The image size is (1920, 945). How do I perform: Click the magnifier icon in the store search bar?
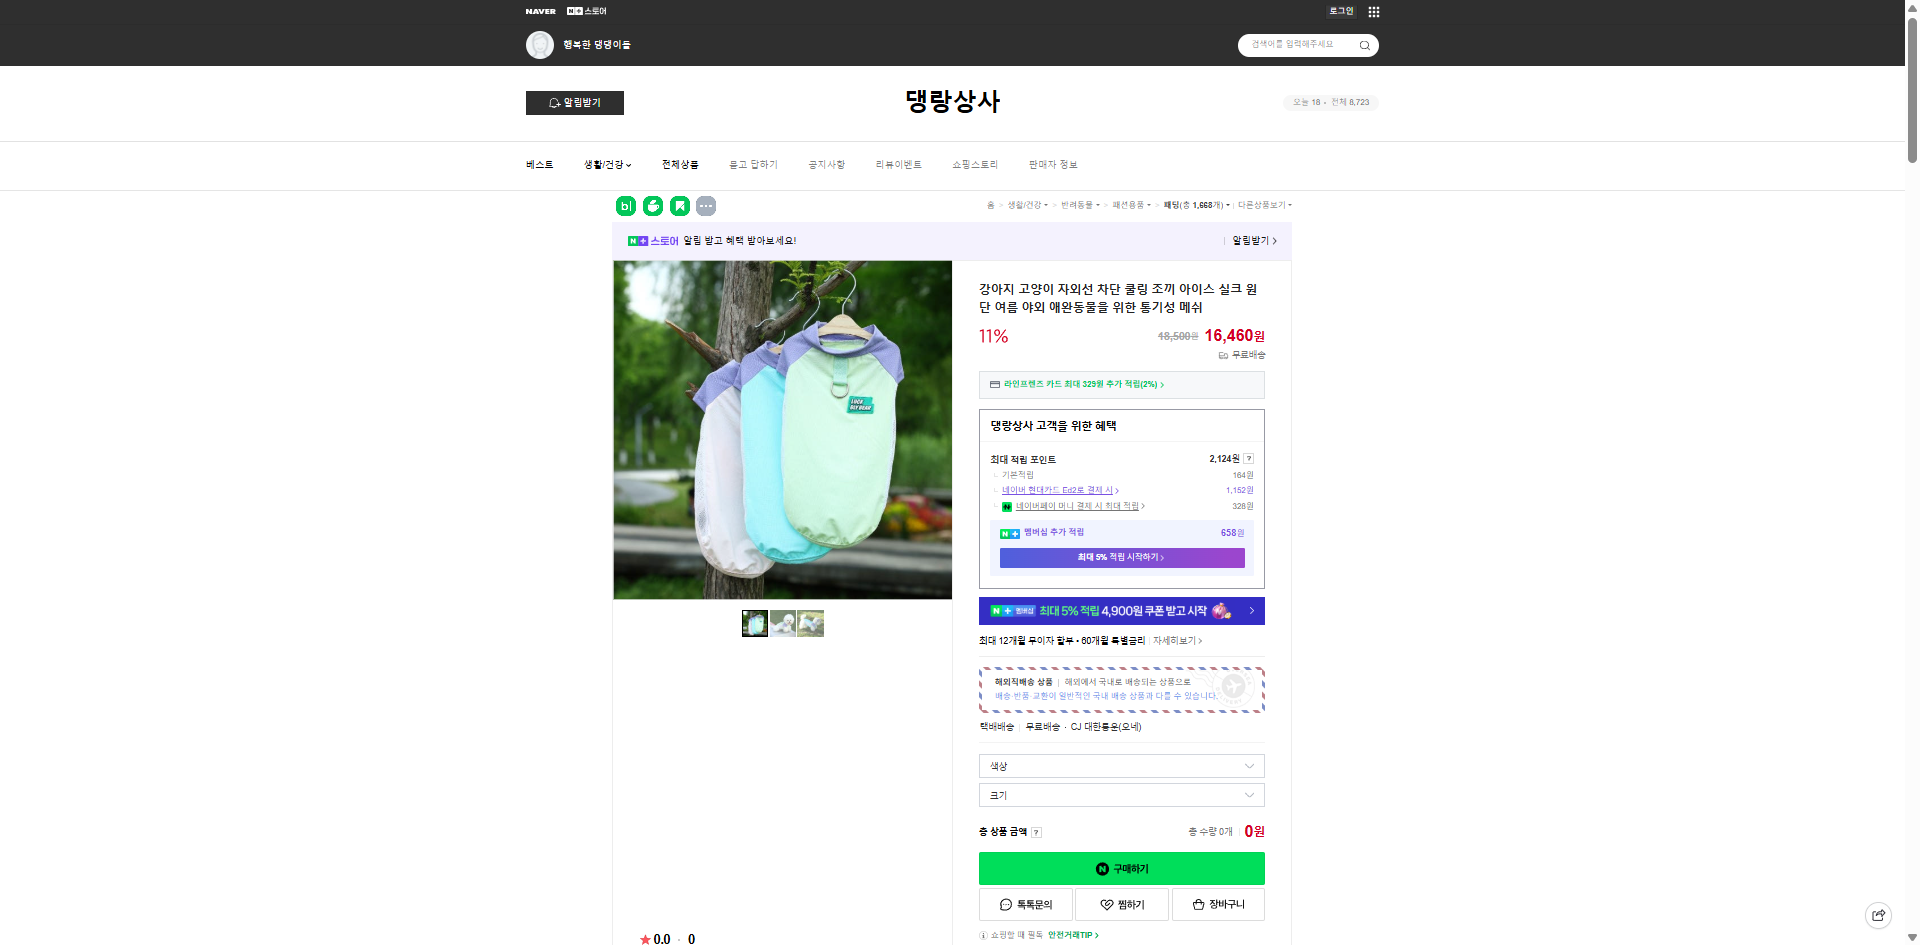pyautogui.click(x=1363, y=45)
